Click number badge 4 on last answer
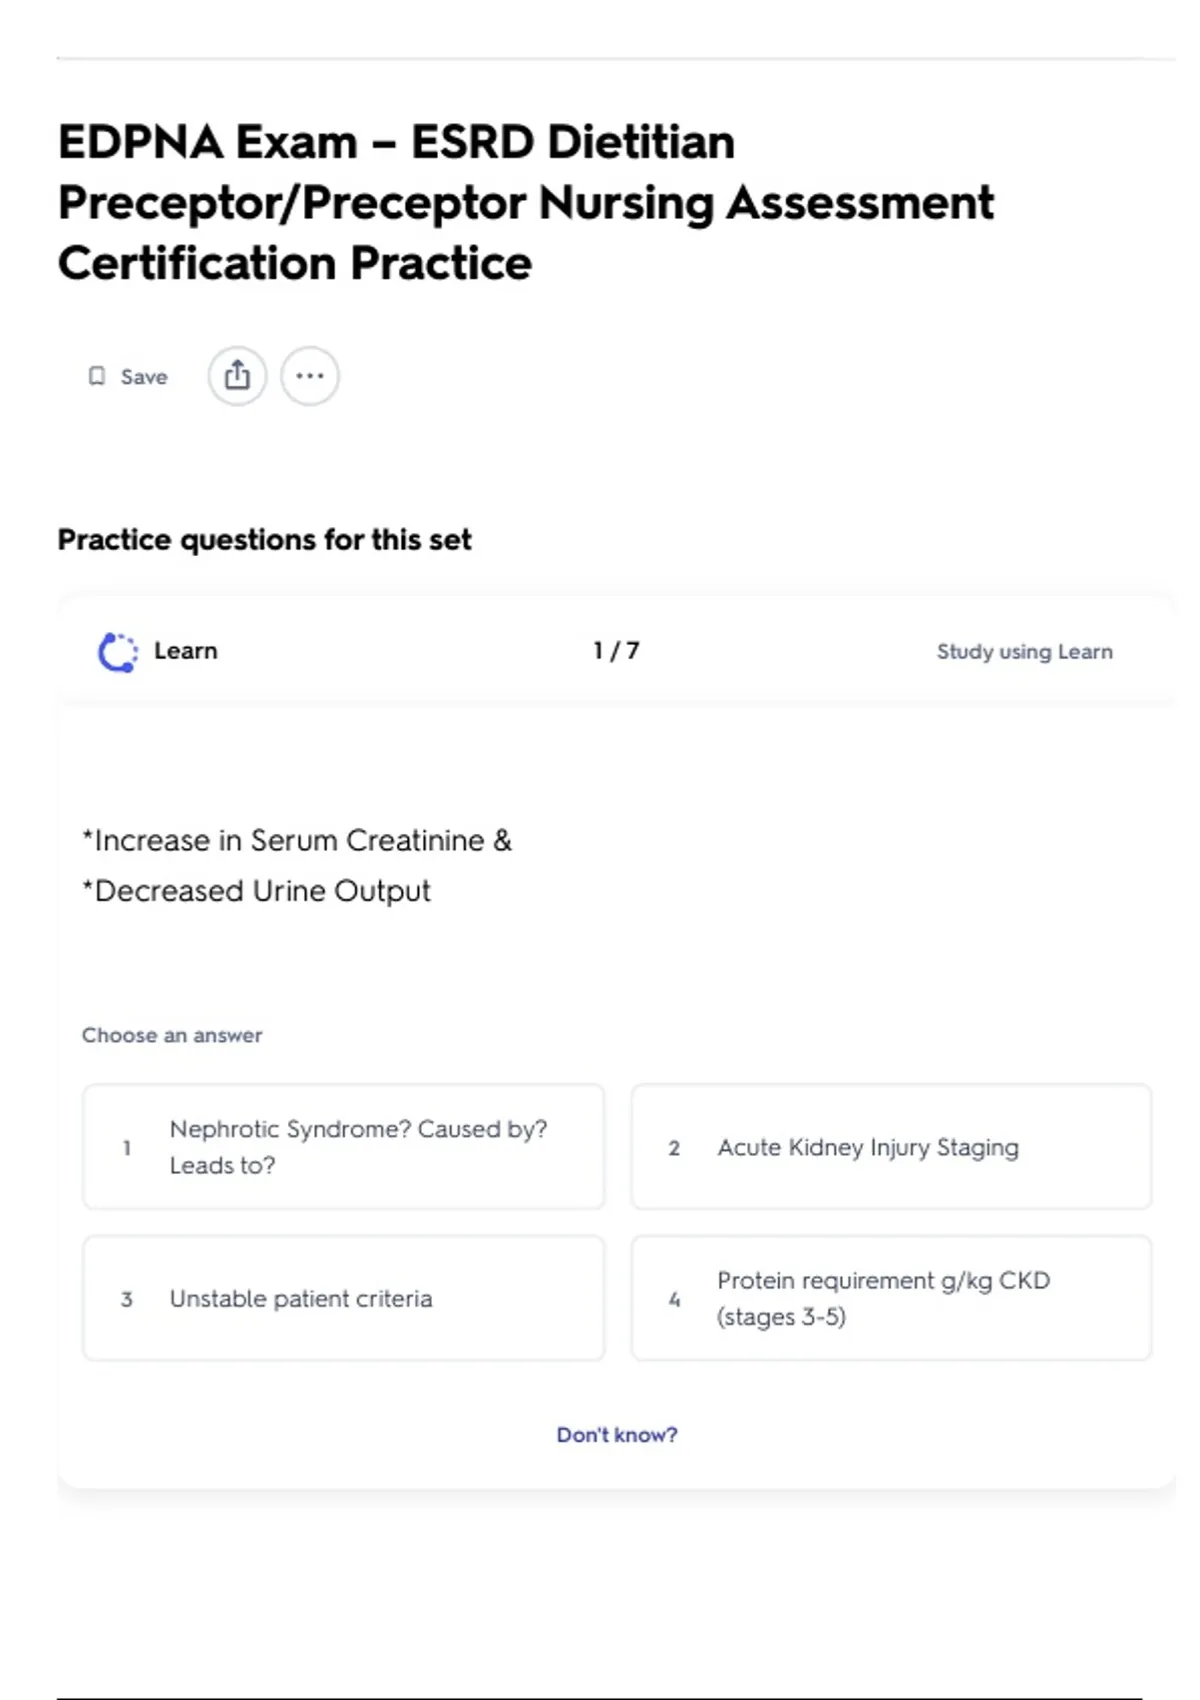Image resolution: width=1200 pixels, height=1700 pixels. pos(674,1300)
